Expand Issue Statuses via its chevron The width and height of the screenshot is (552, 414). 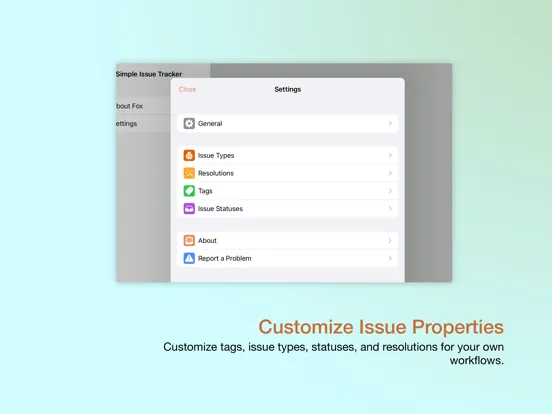390,209
